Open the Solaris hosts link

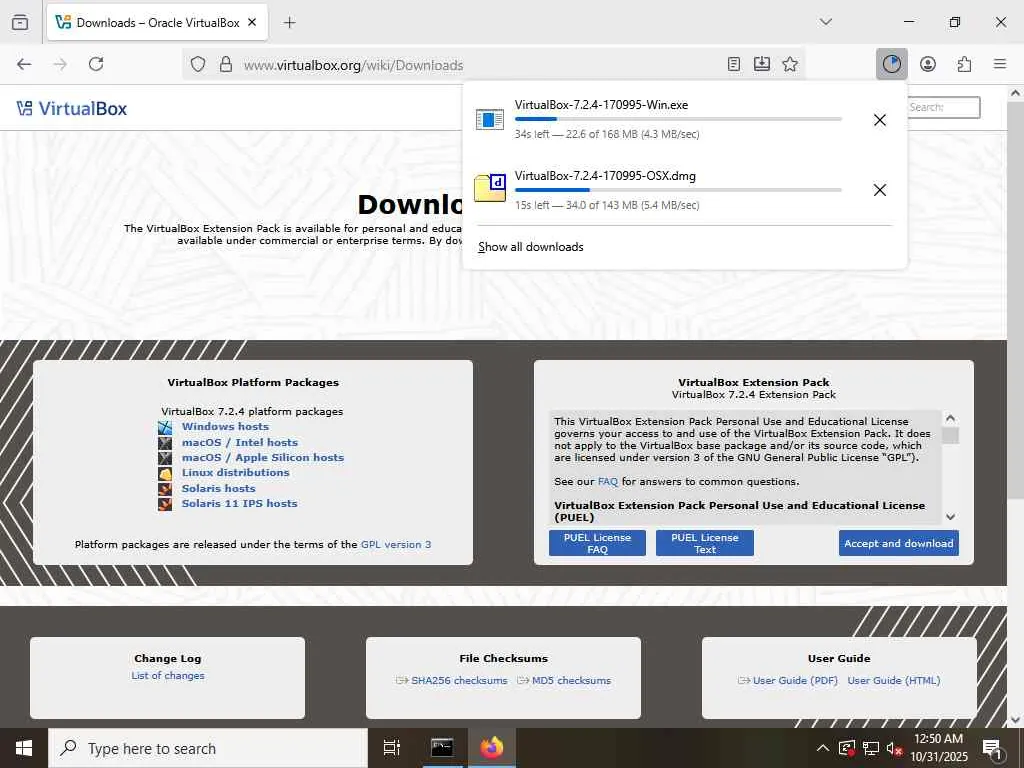click(x=218, y=488)
